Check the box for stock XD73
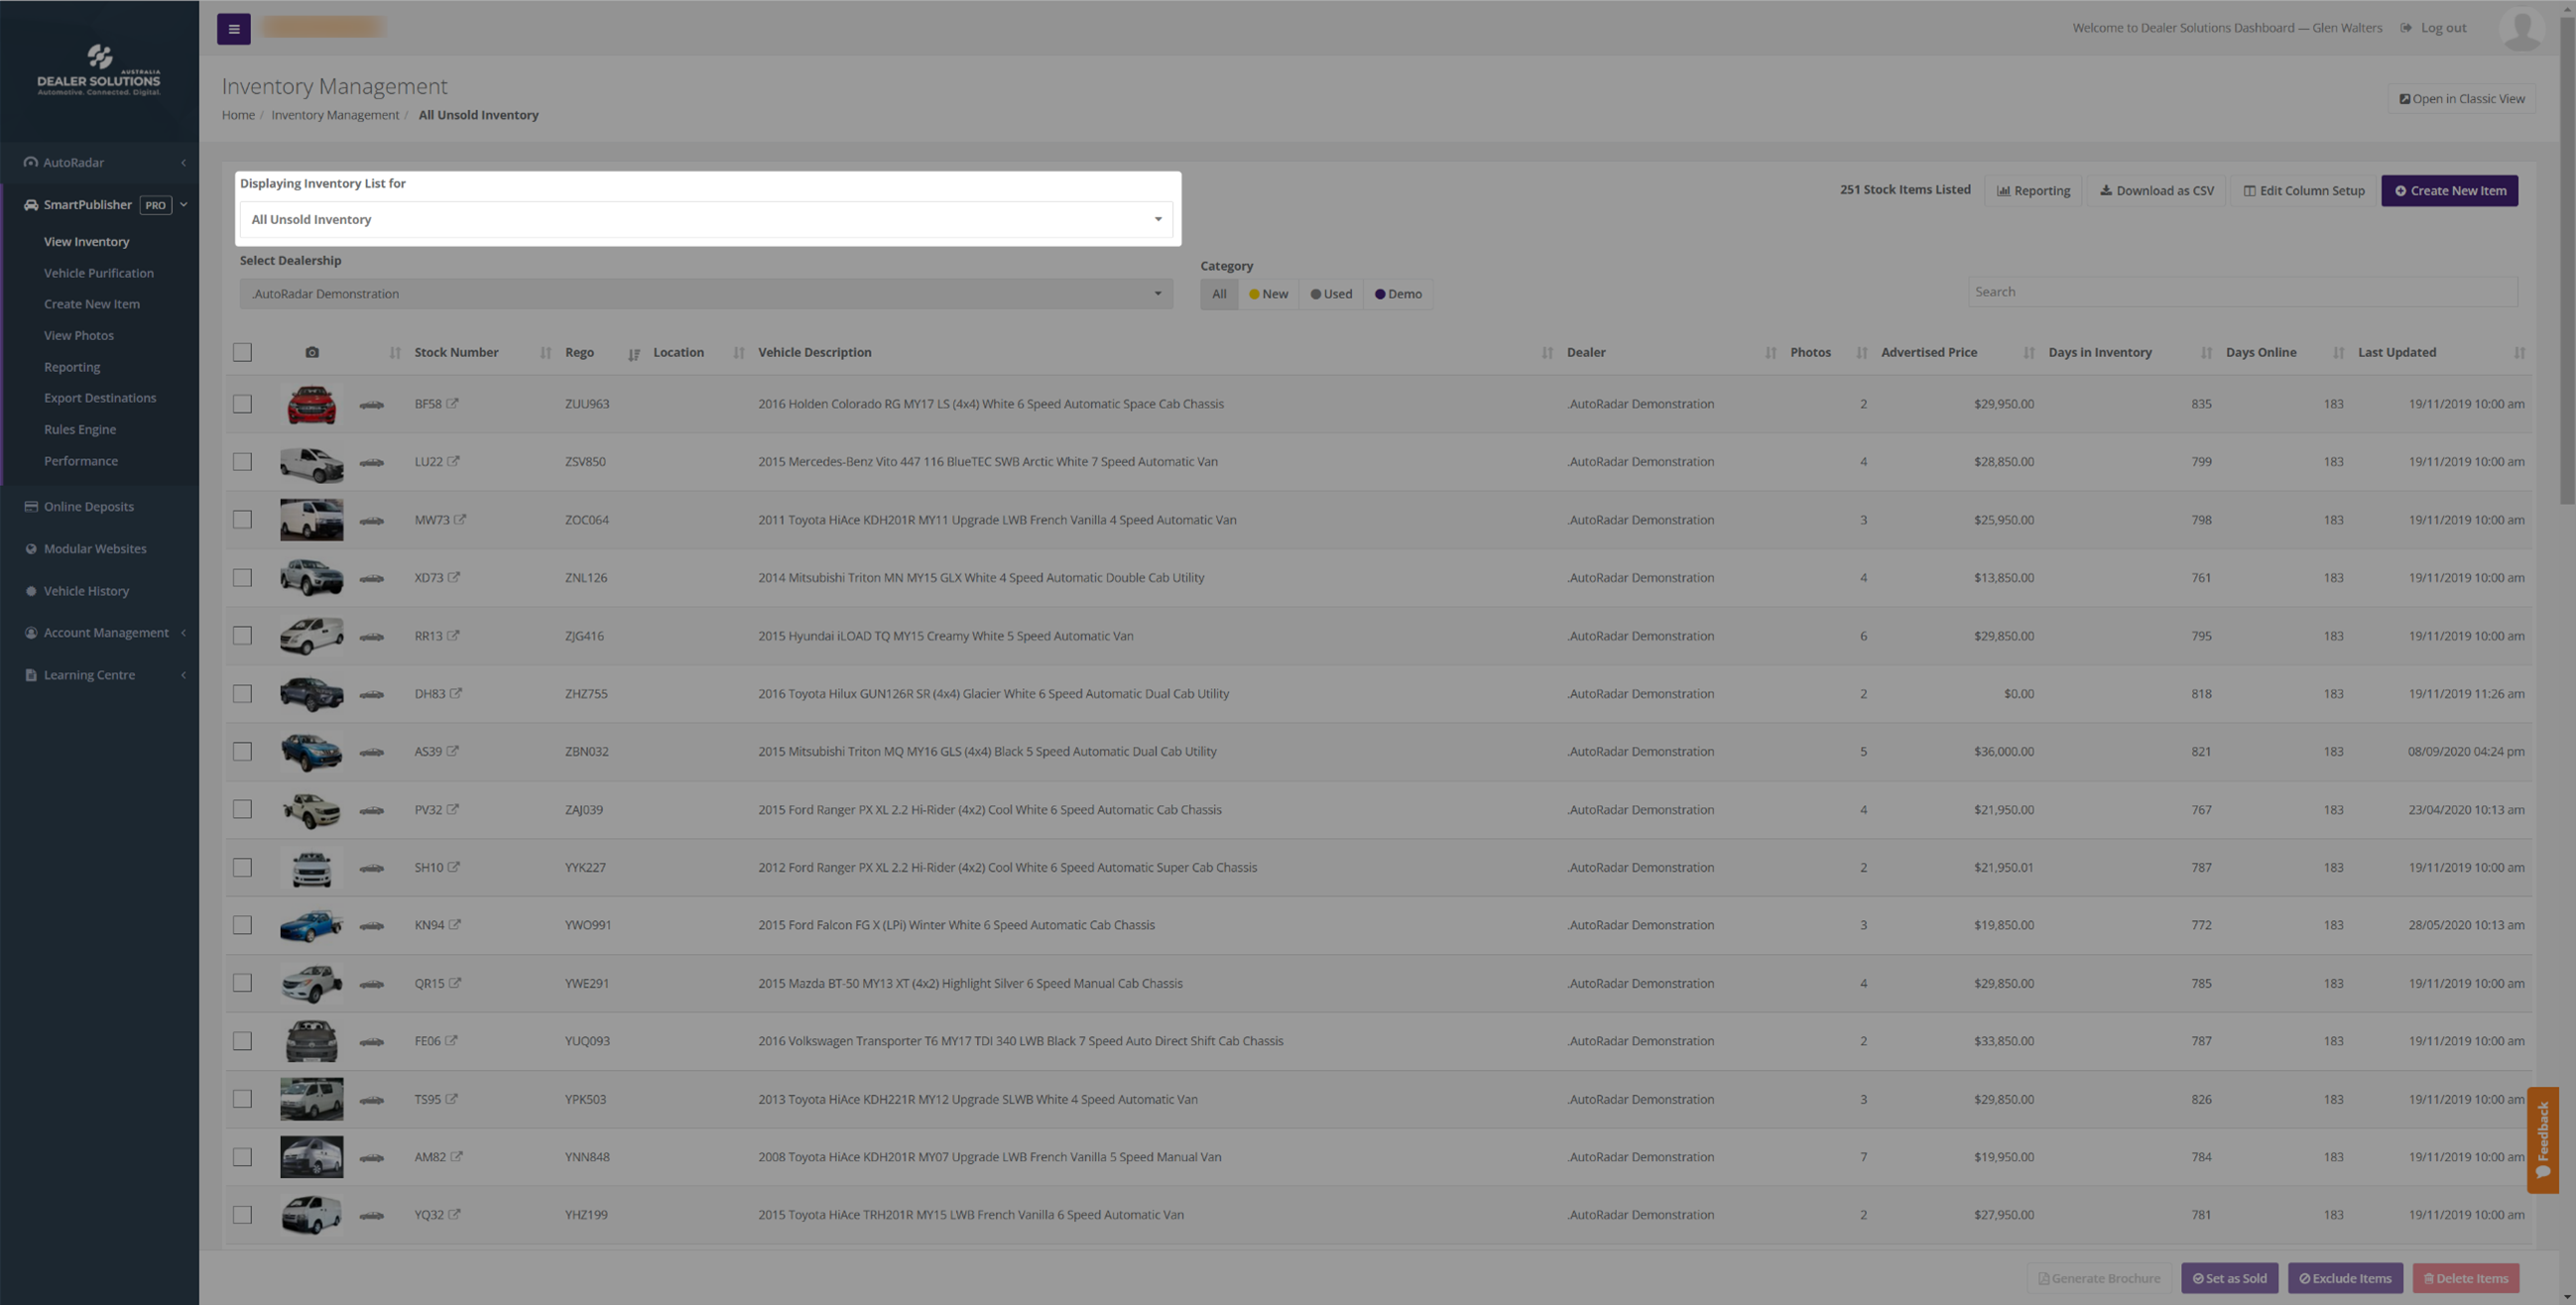 tap(242, 578)
